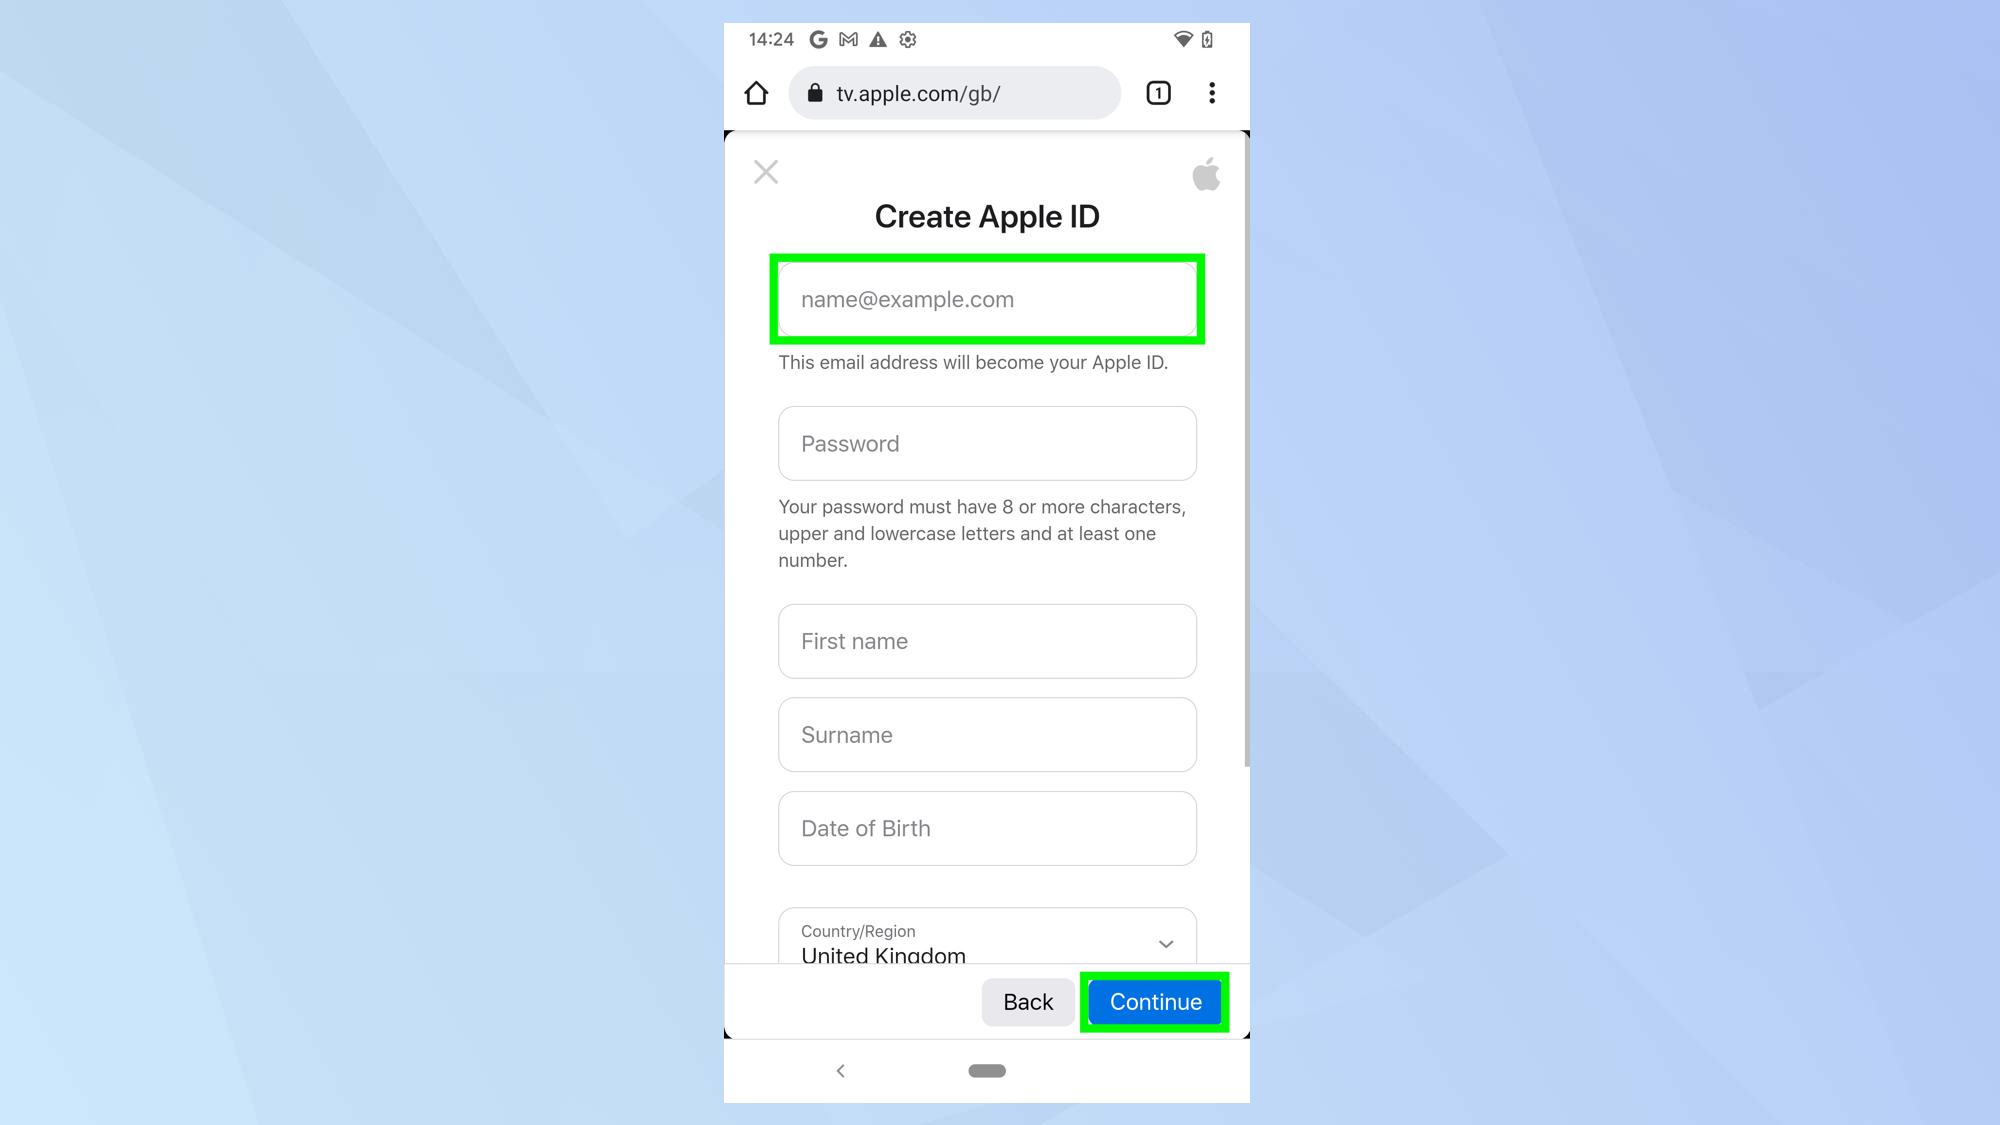Click the Apple logo icon
The height and width of the screenshot is (1125, 2000).
pyautogui.click(x=1206, y=174)
